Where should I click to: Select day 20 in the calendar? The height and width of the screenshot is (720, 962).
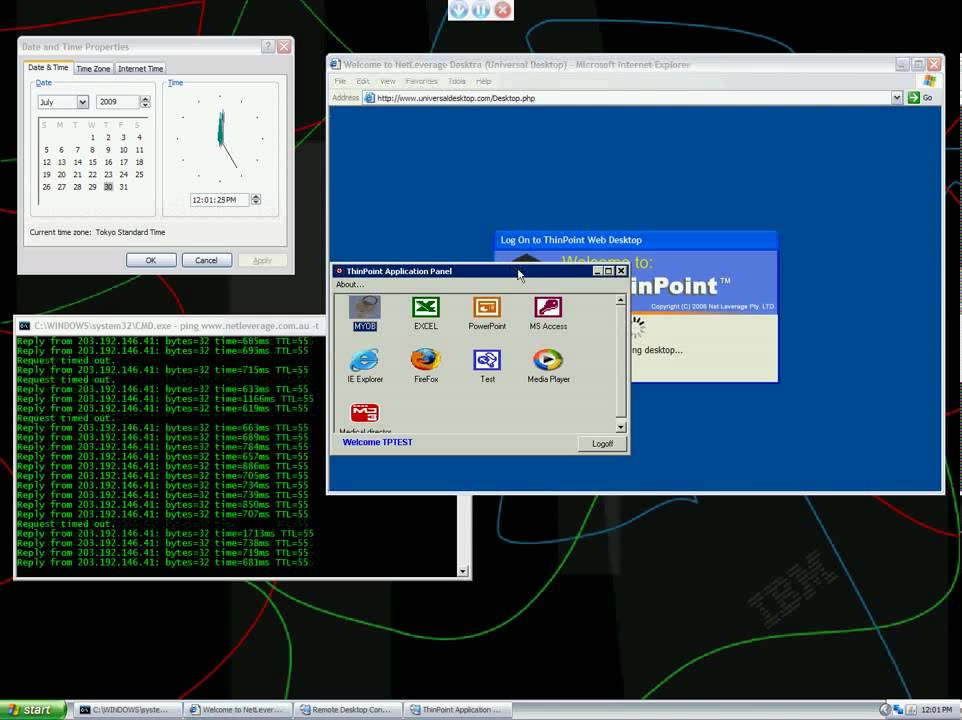[61, 174]
